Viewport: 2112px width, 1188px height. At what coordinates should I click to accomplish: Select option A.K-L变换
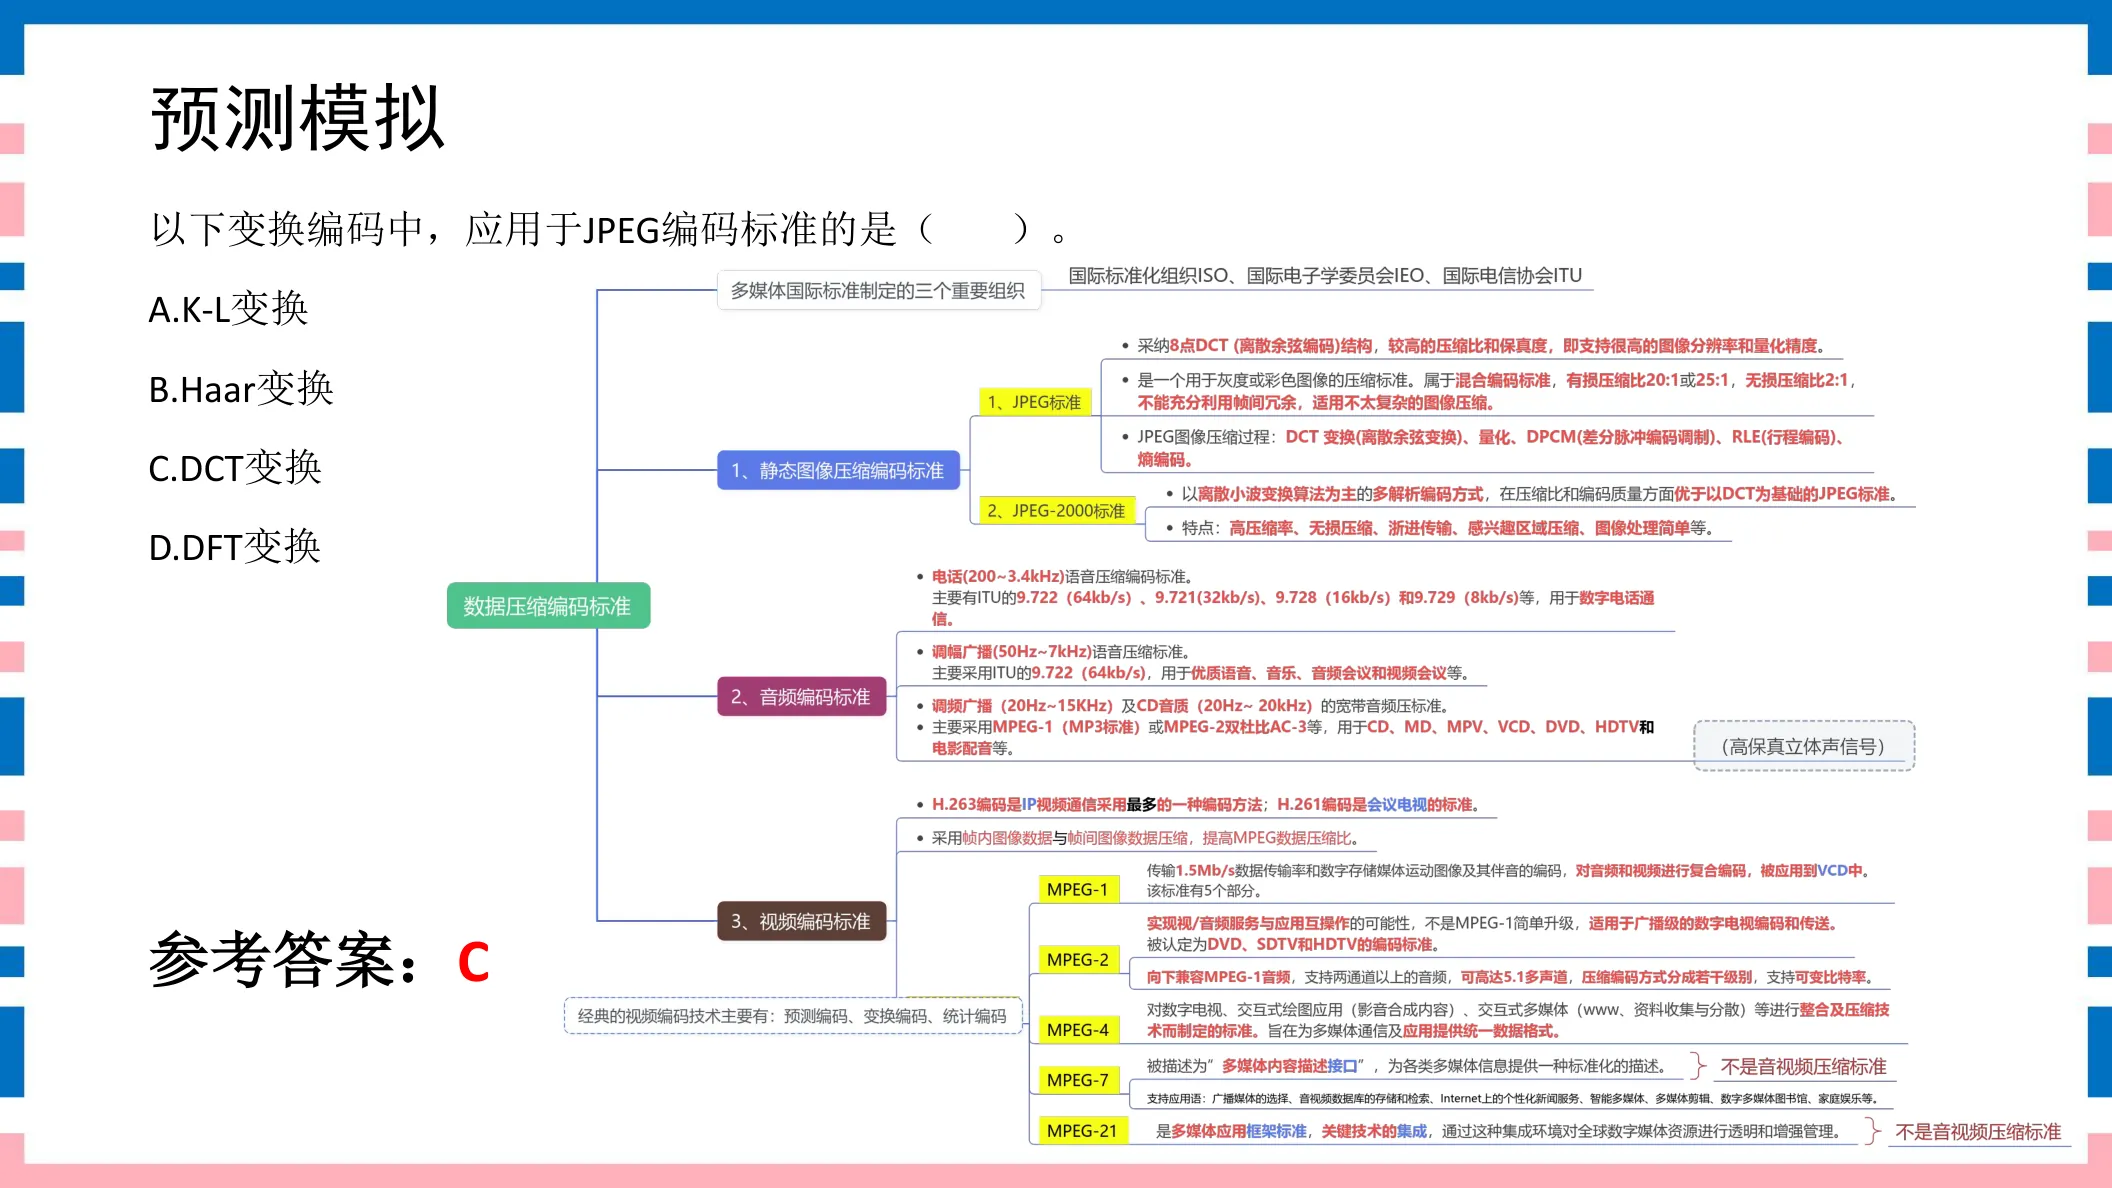pos(228,309)
